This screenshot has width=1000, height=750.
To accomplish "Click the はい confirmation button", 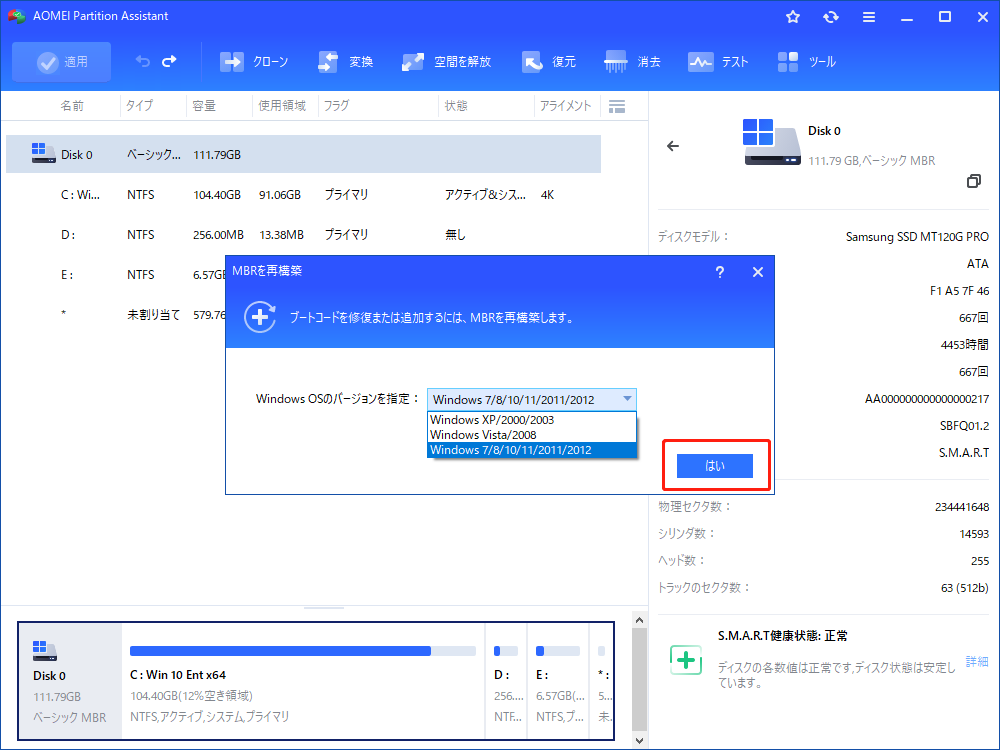I will tap(715, 466).
